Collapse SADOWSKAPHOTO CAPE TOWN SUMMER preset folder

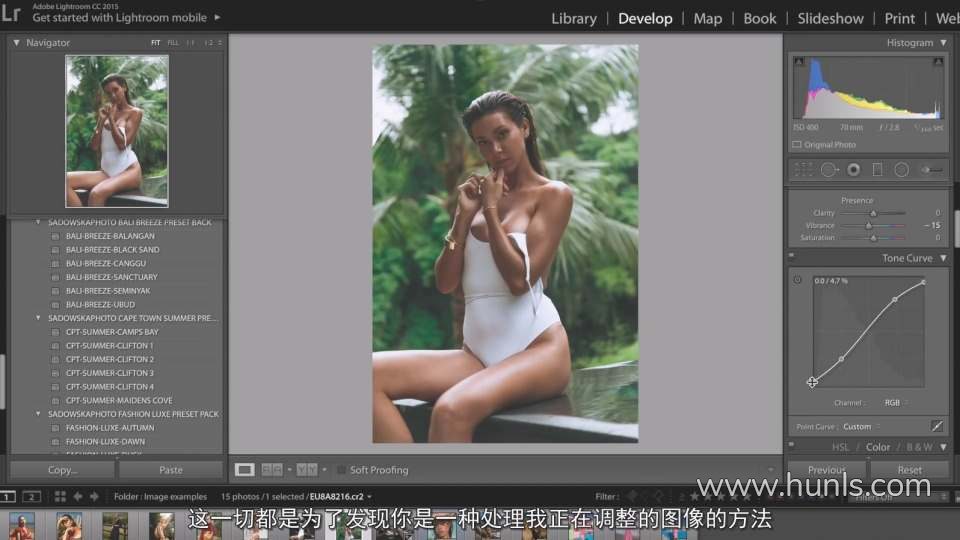38,318
